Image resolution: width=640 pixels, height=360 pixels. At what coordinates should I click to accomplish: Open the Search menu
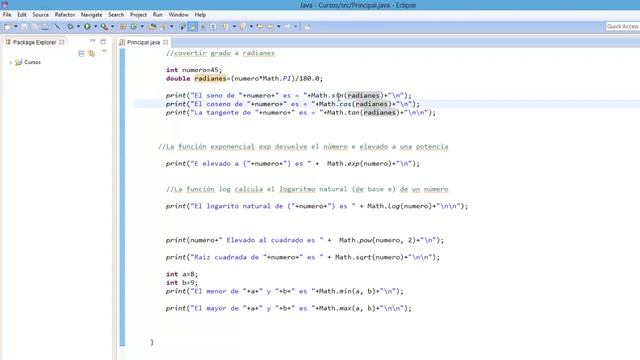[x=116, y=15]
